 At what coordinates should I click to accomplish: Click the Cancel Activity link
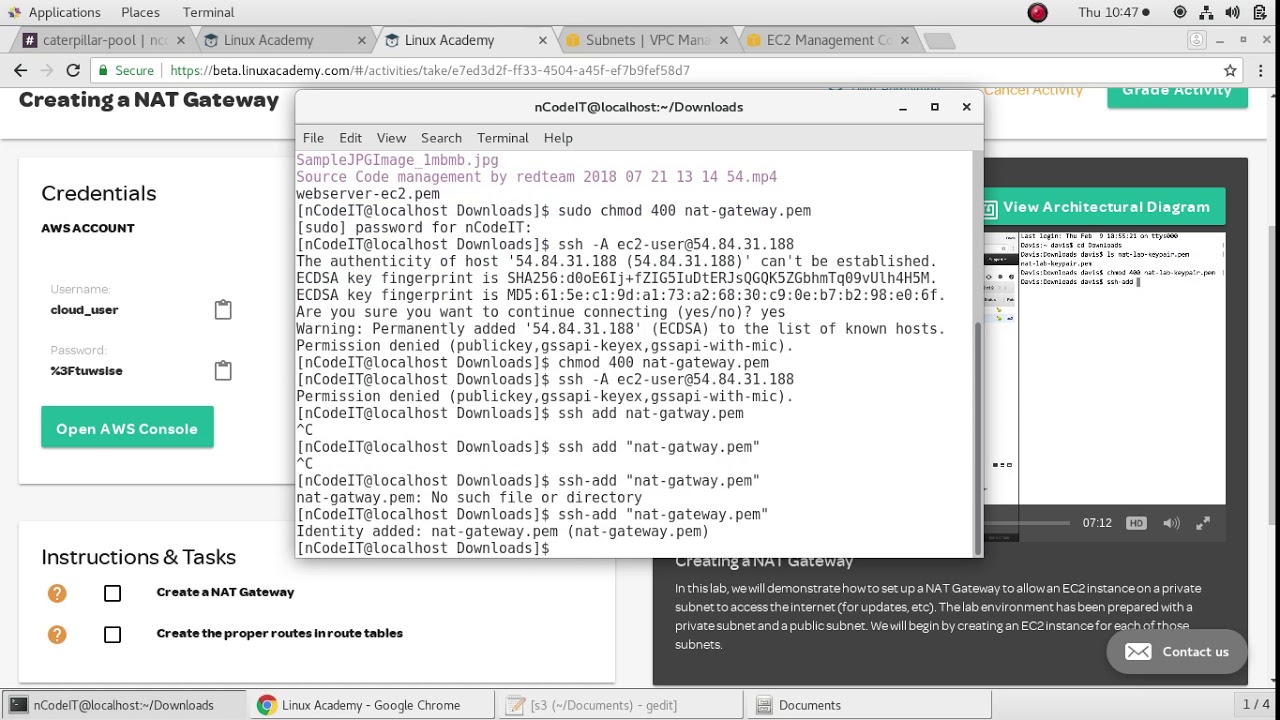(x=1033, y=90)
